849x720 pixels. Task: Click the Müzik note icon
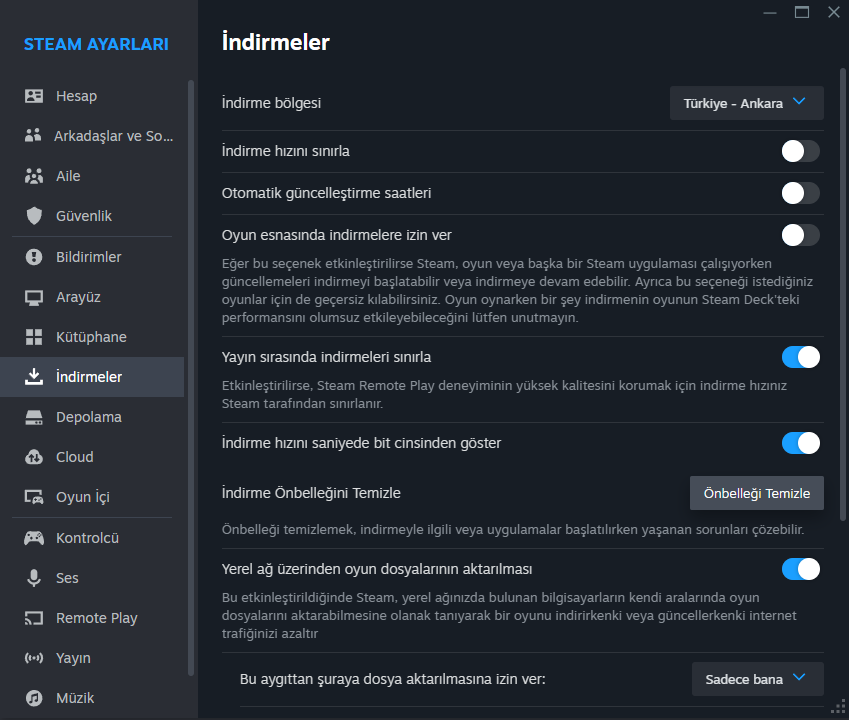click(34, 698)
